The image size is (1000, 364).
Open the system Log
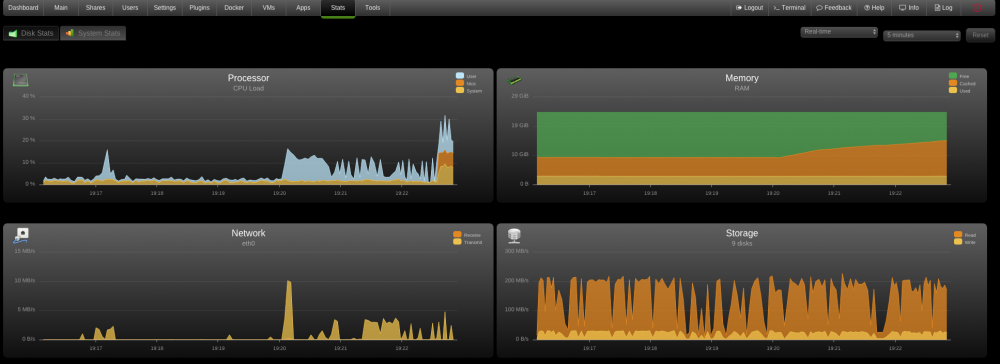coord(943,8)
